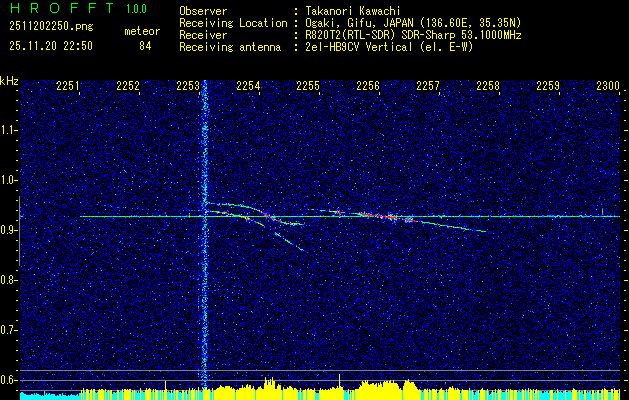Click the 2253 time marker

pos(188,86)
